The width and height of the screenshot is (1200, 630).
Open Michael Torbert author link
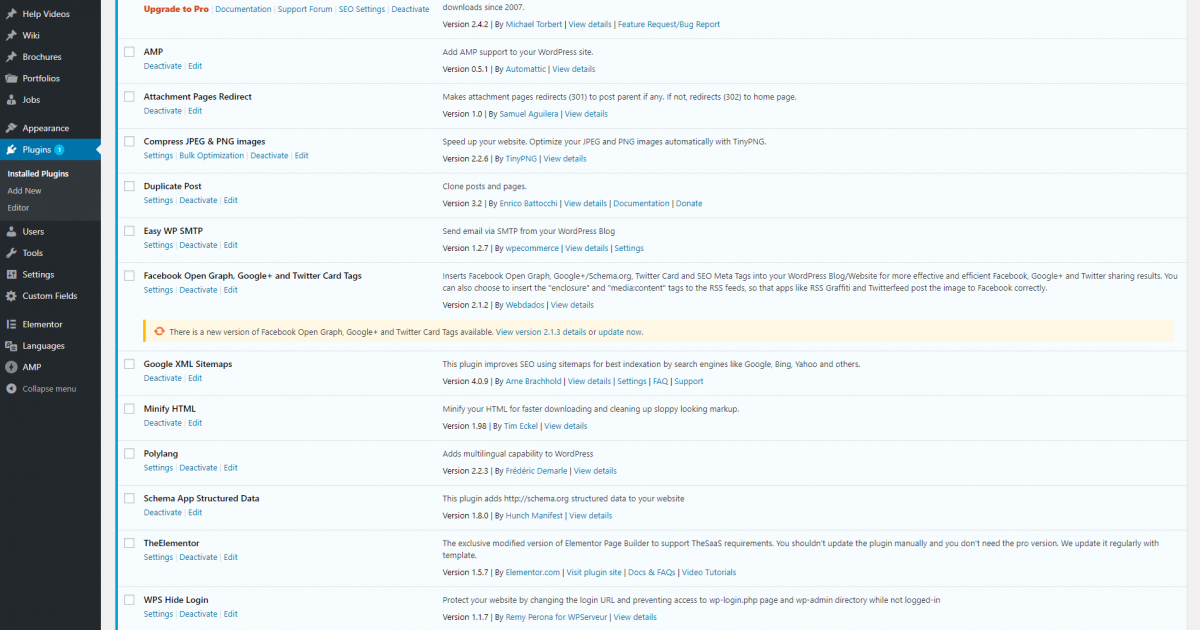(533, 24)
